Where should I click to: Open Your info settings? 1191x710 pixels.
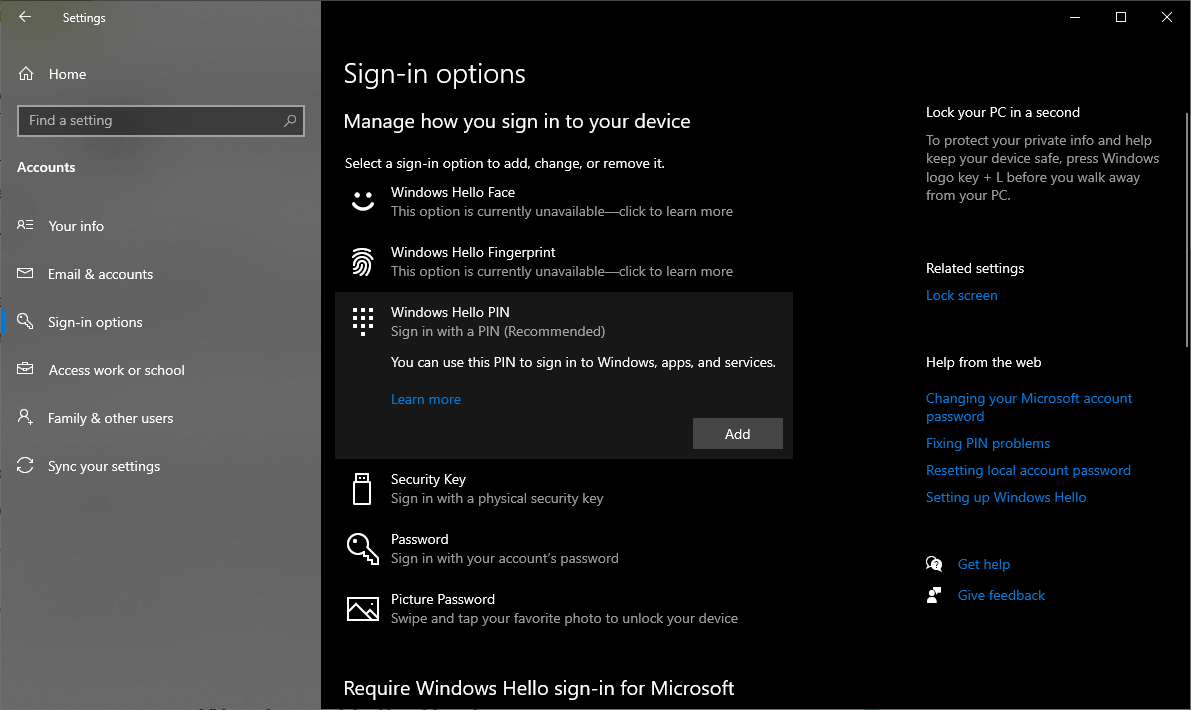[78, 226]
